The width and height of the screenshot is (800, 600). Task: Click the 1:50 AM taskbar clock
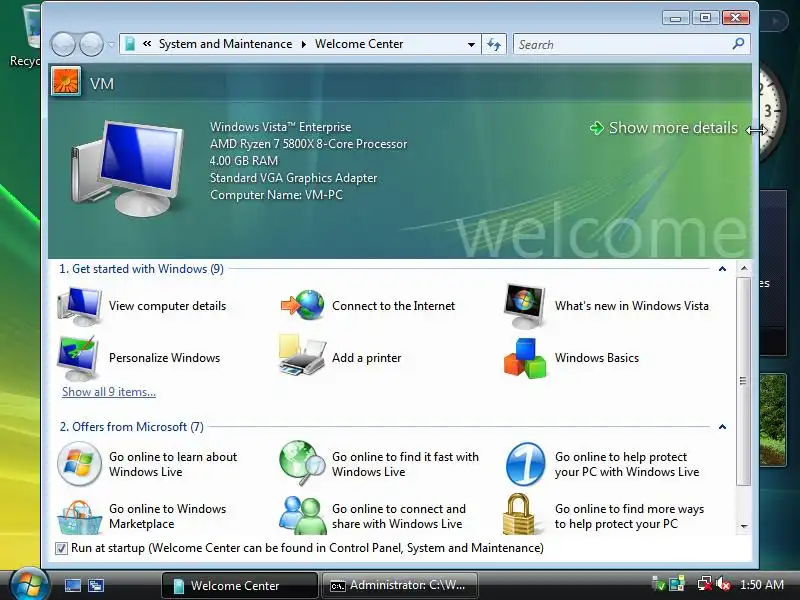(762, 585)
